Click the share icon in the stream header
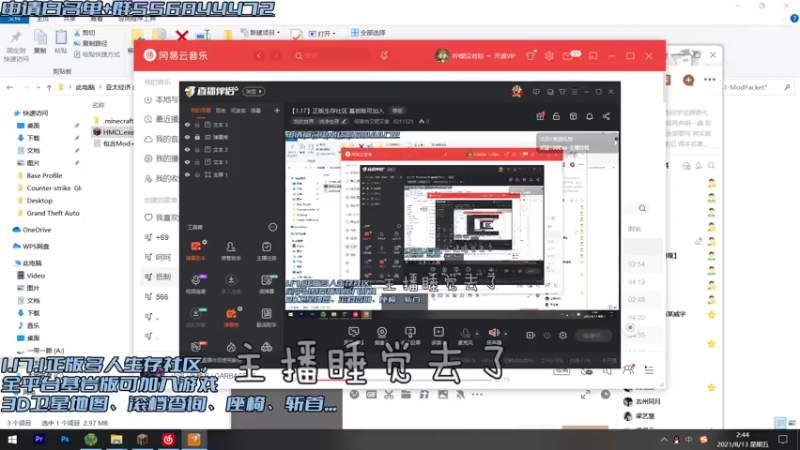The height and width of the screenshot is (450, 800). point(606,116)
